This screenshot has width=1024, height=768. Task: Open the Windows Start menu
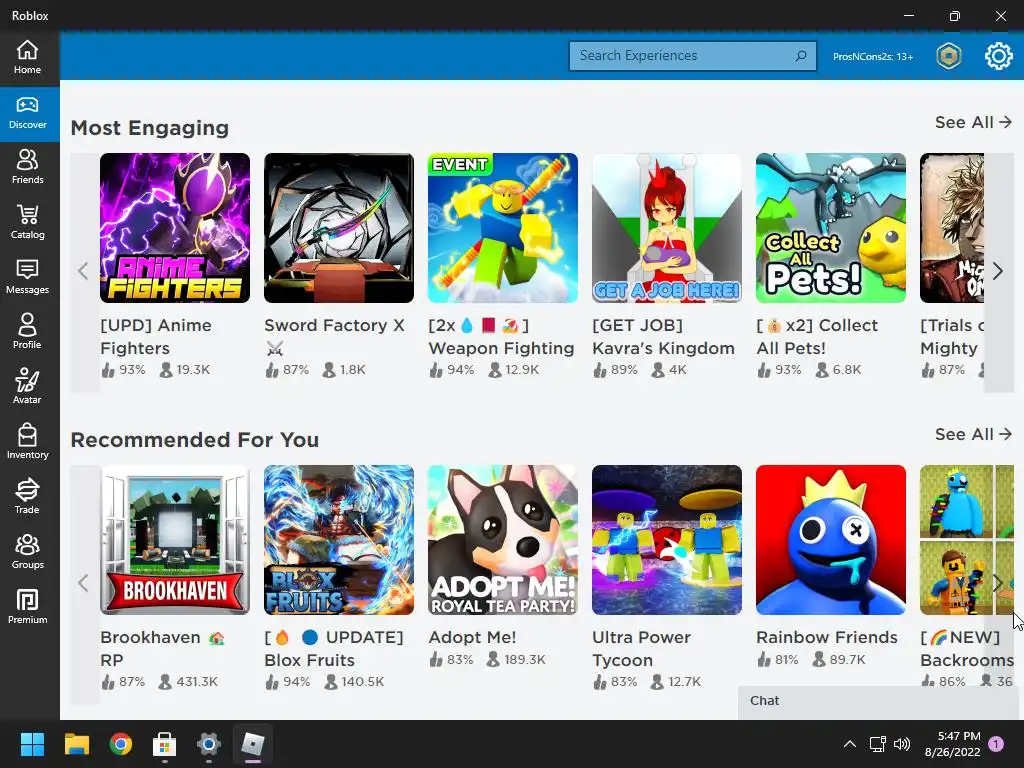pyautogui.click(x=32, y=744)
